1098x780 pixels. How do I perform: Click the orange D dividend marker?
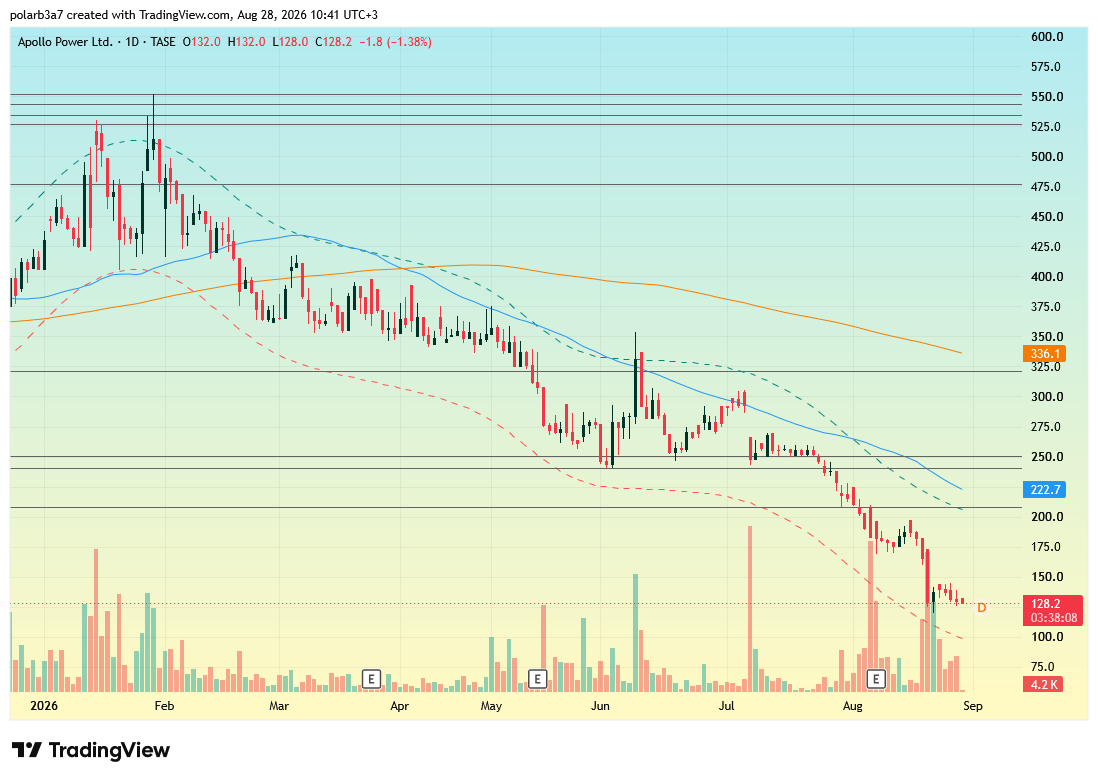982,608
